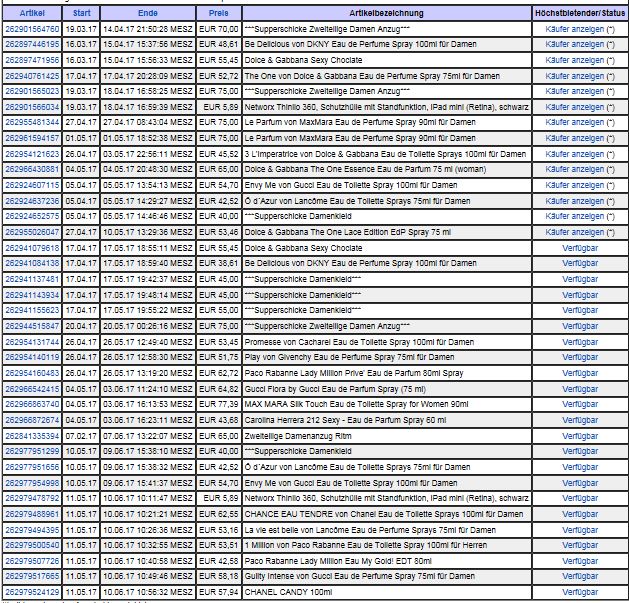Open article number 262941137481
Viewport: 629px width, 603px height.
pos(32,279)
